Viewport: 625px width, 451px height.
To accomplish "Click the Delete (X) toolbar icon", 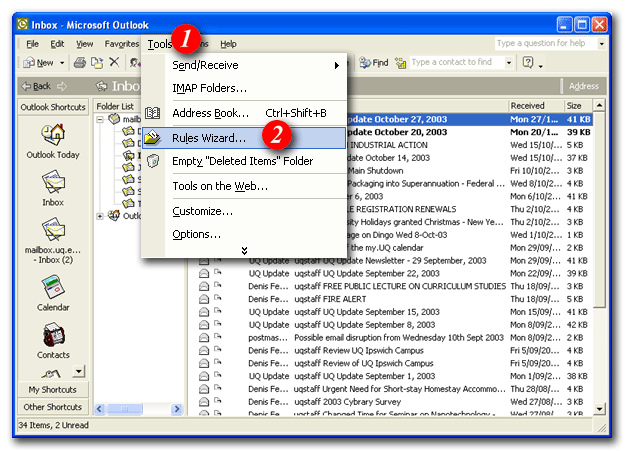I will (x=114, y=63).
